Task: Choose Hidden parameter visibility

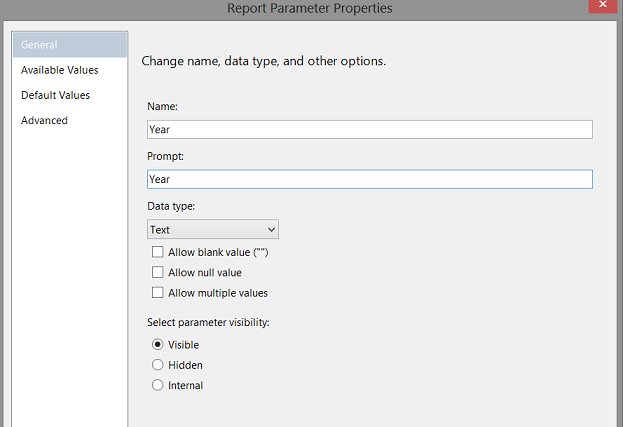Action: click(x=157, y=365)
